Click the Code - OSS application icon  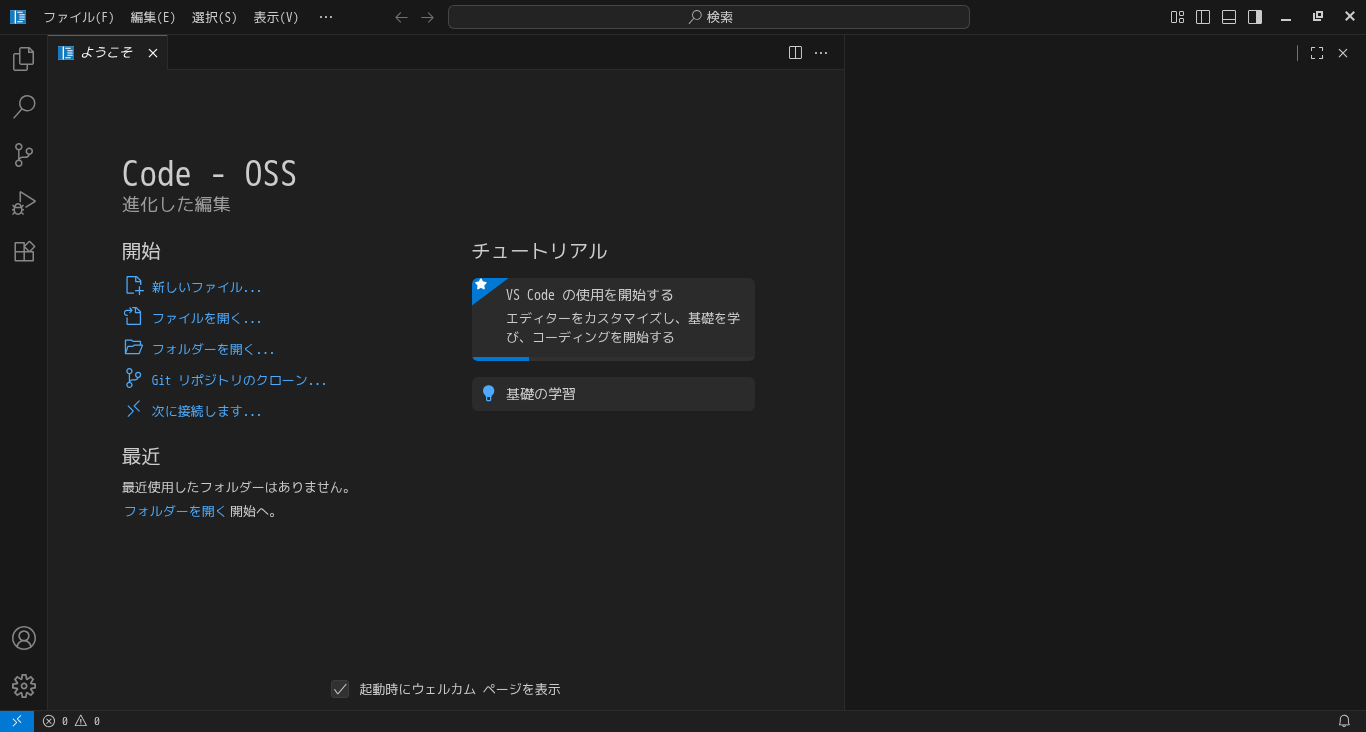[x=18, y=17]
